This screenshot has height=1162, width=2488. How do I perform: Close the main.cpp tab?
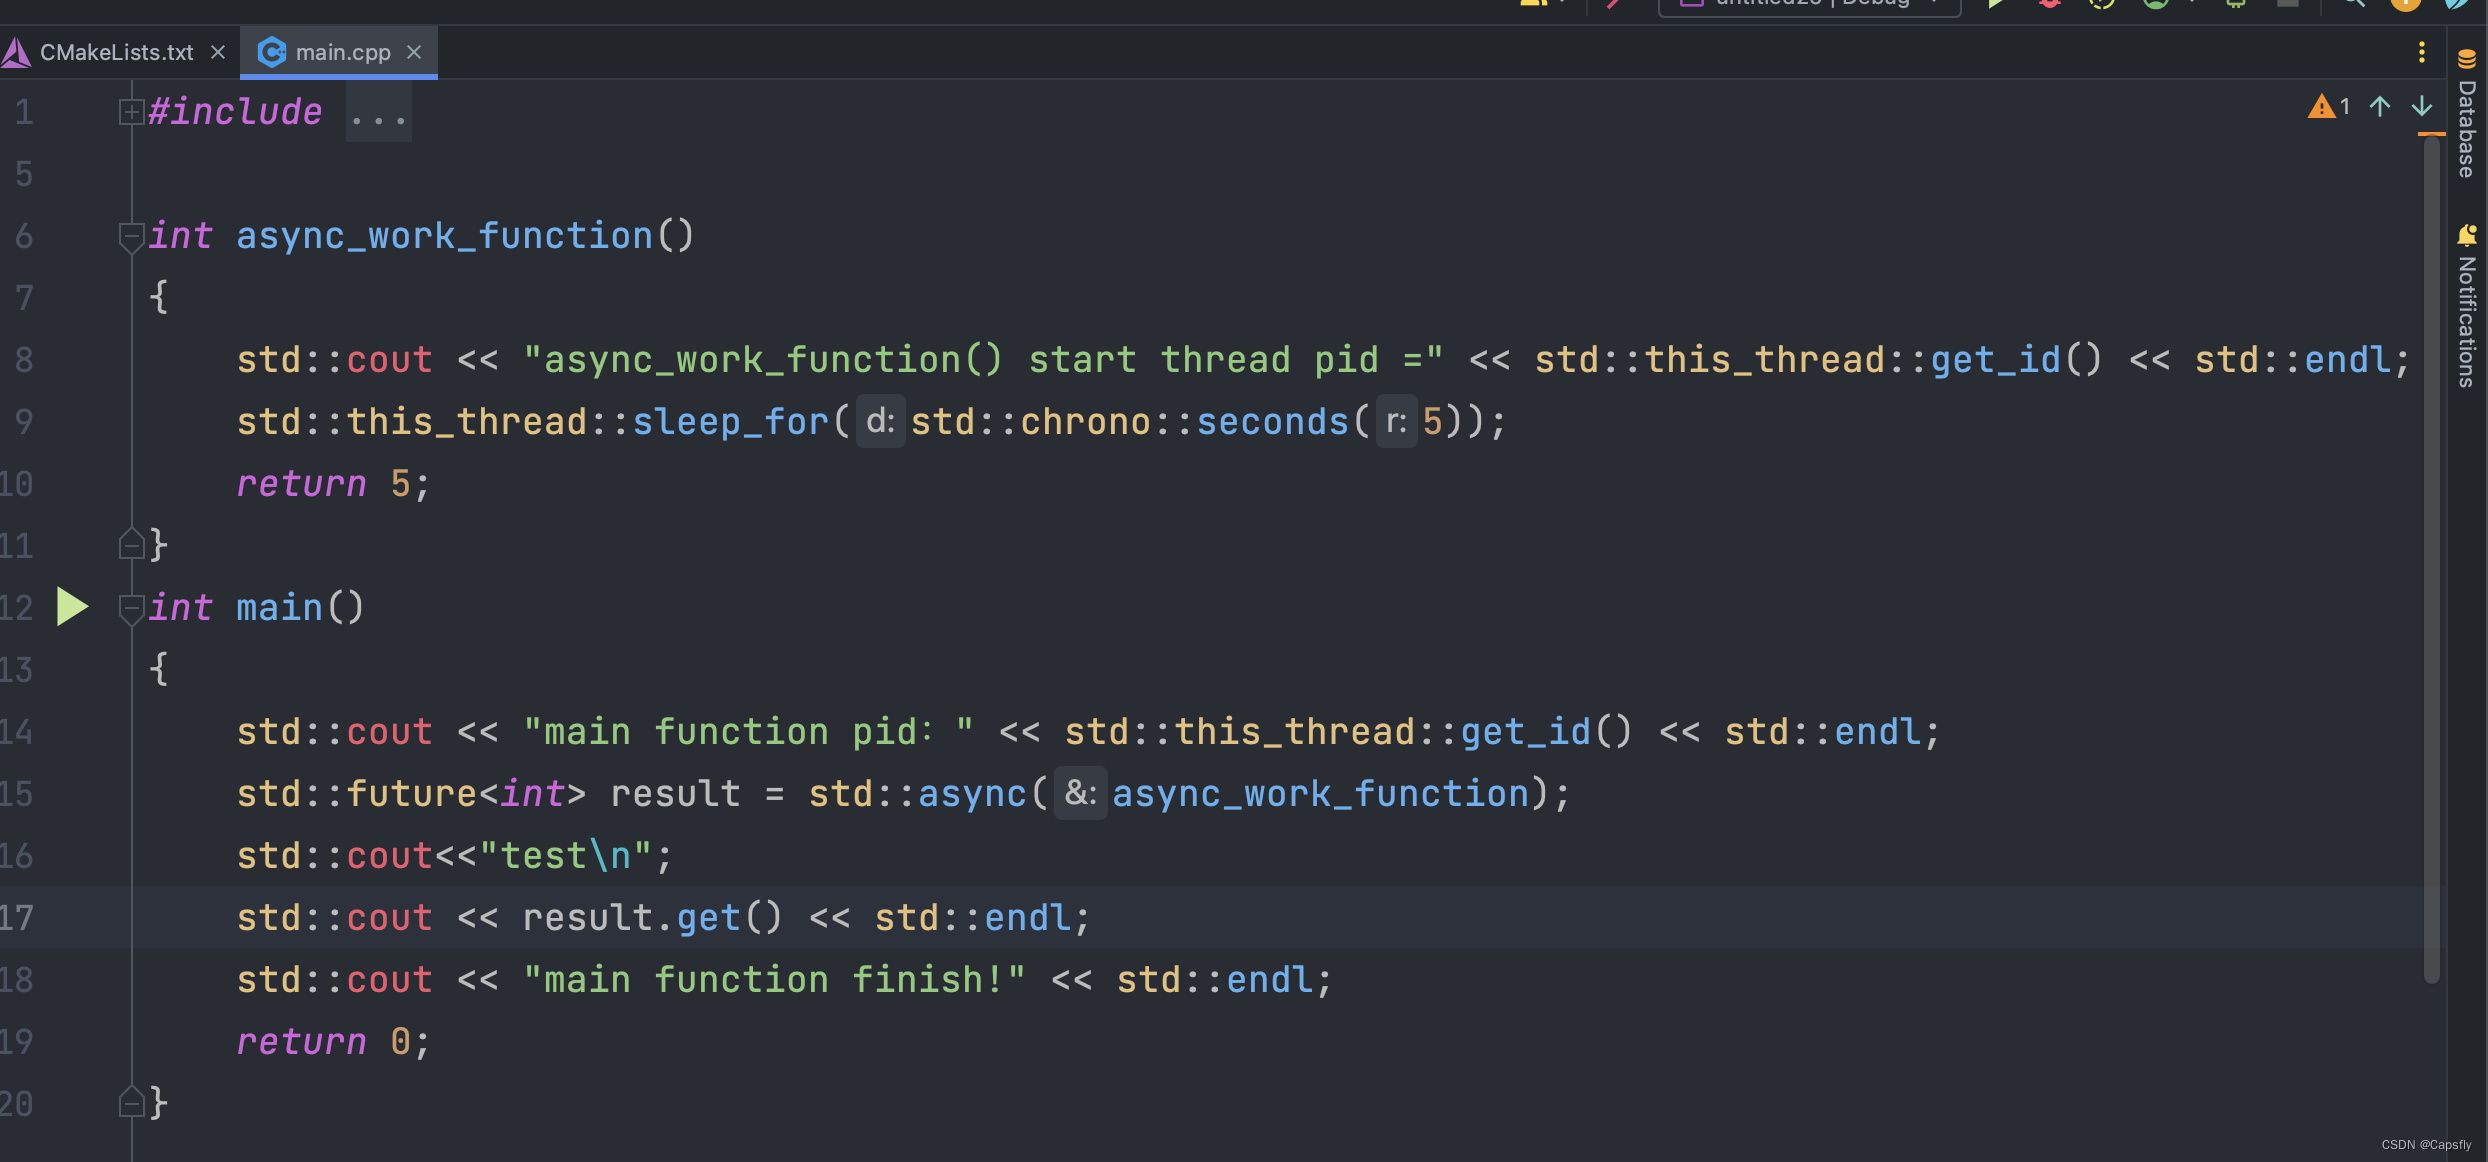[413, 52]
